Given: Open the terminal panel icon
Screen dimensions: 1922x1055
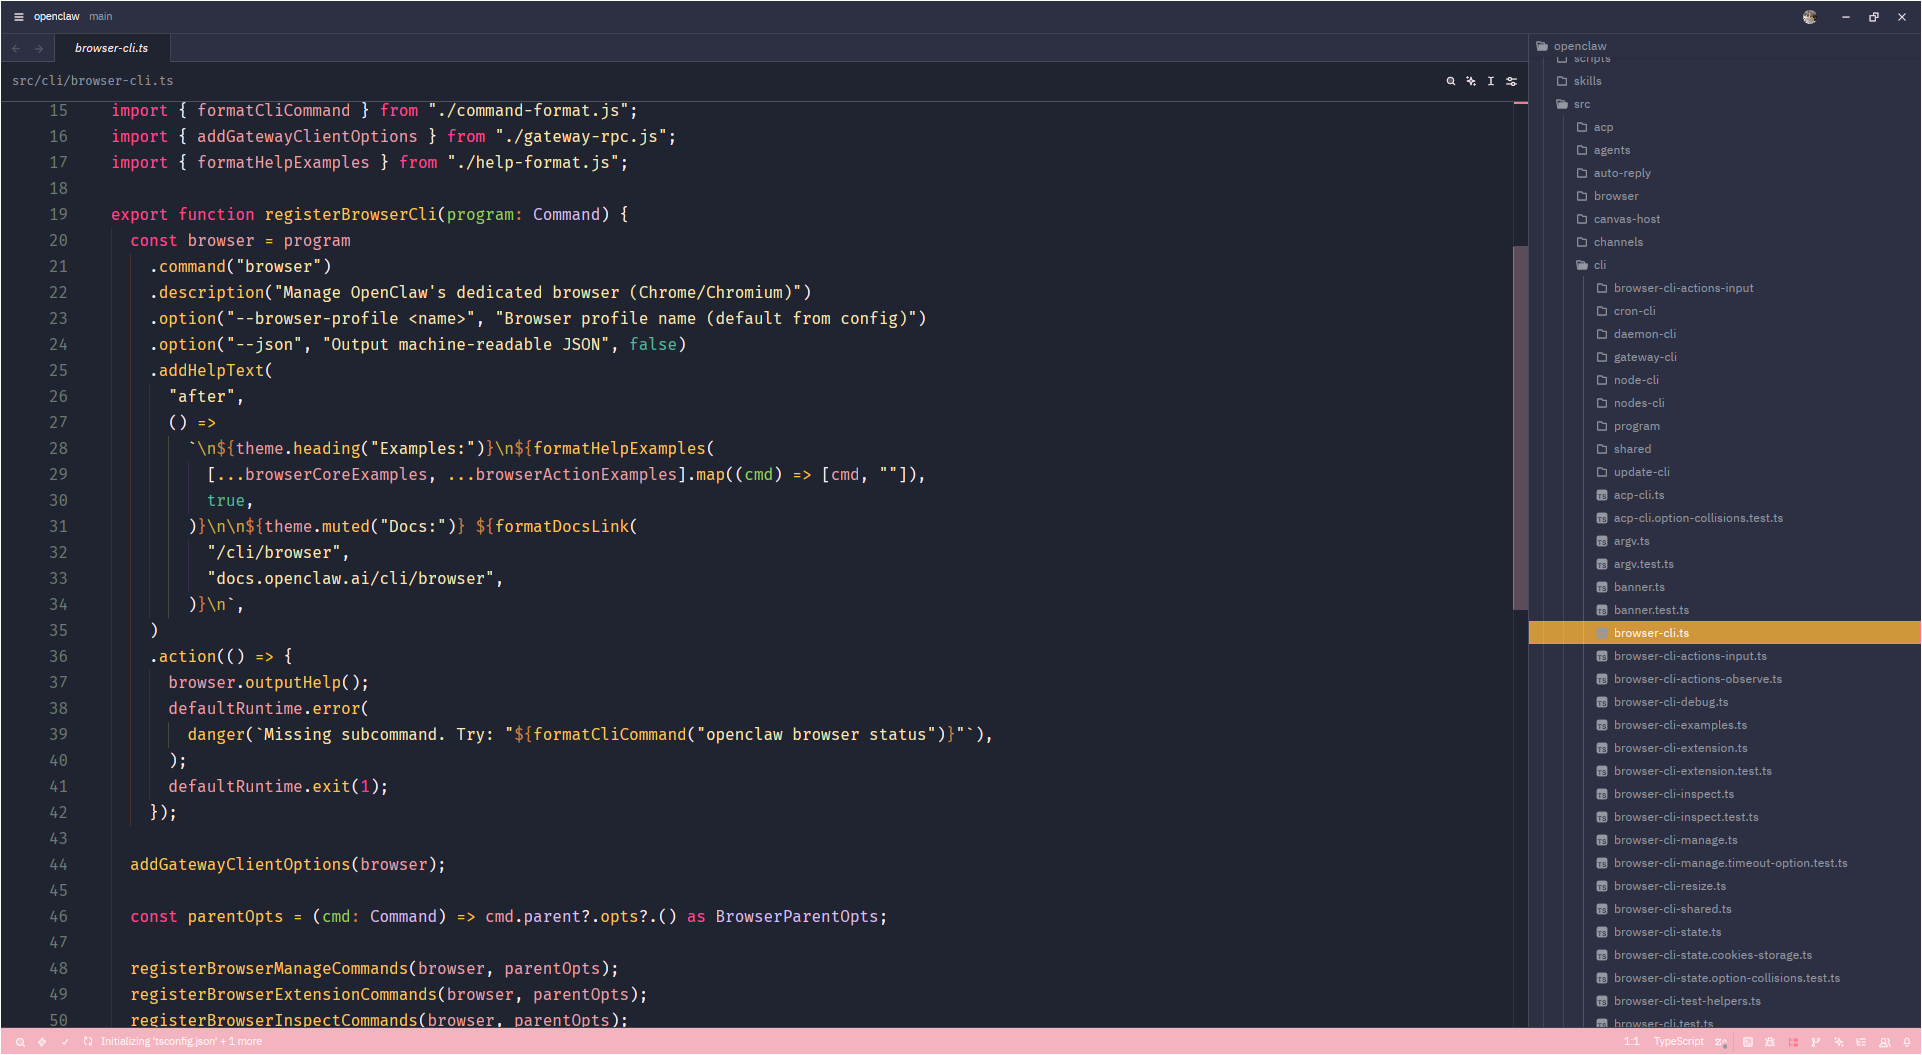Looking at the screenshot, I should (1748, 1042).
